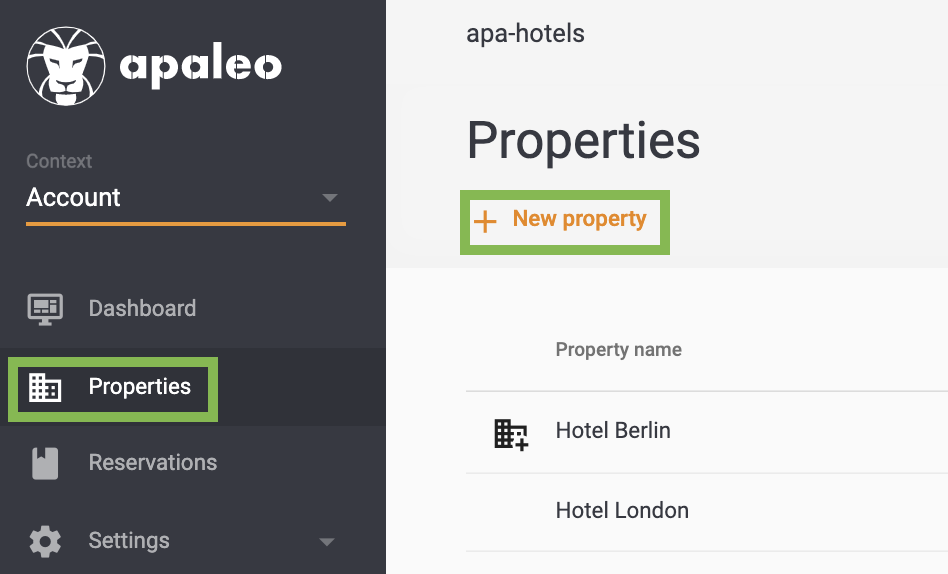This screenshot has width=948, height=574.
Task: Click the apa-hotels account breadcrumb
Action: 525,34
